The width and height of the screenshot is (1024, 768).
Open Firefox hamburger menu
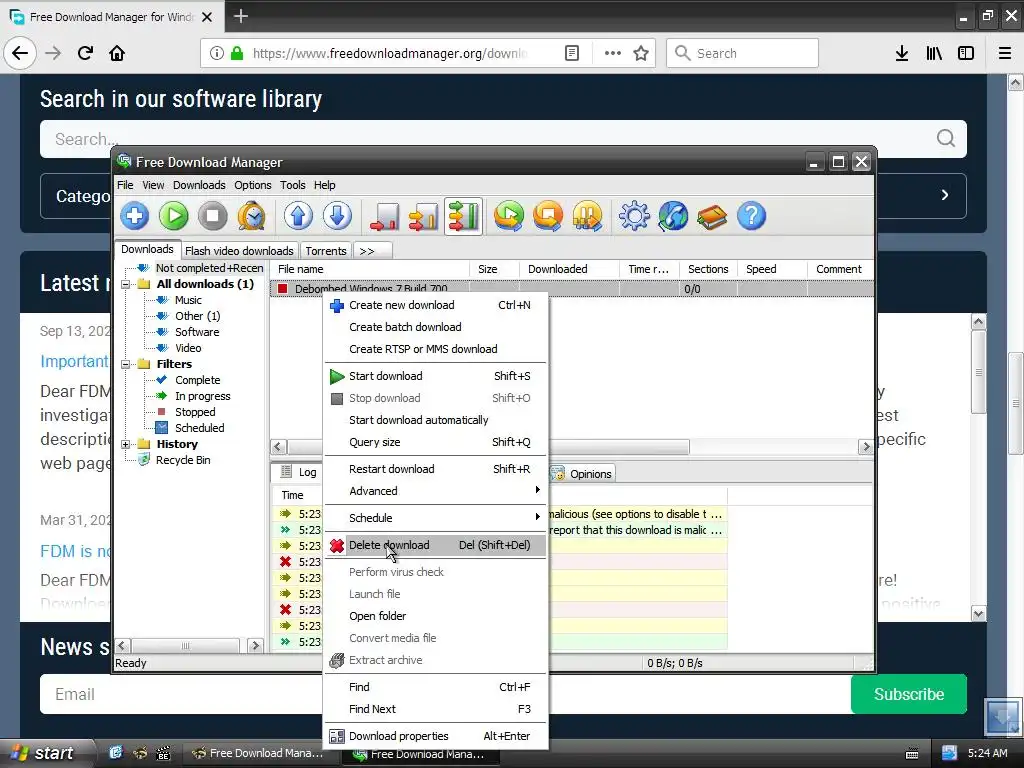tap(1005, 54)
